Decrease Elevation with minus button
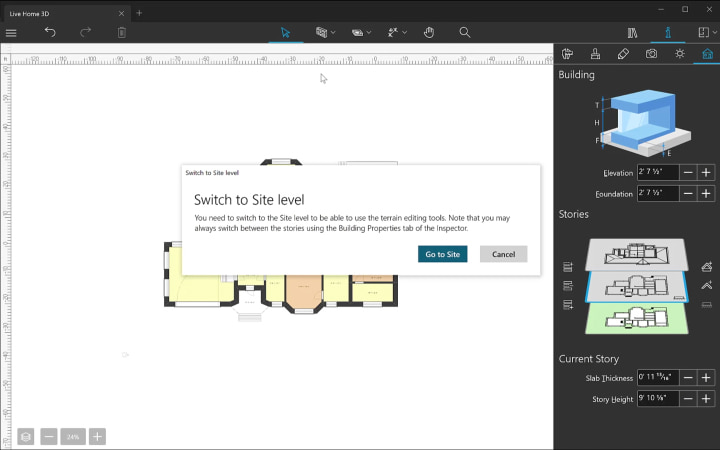720x450 pixels. click(x=688, y=172)
